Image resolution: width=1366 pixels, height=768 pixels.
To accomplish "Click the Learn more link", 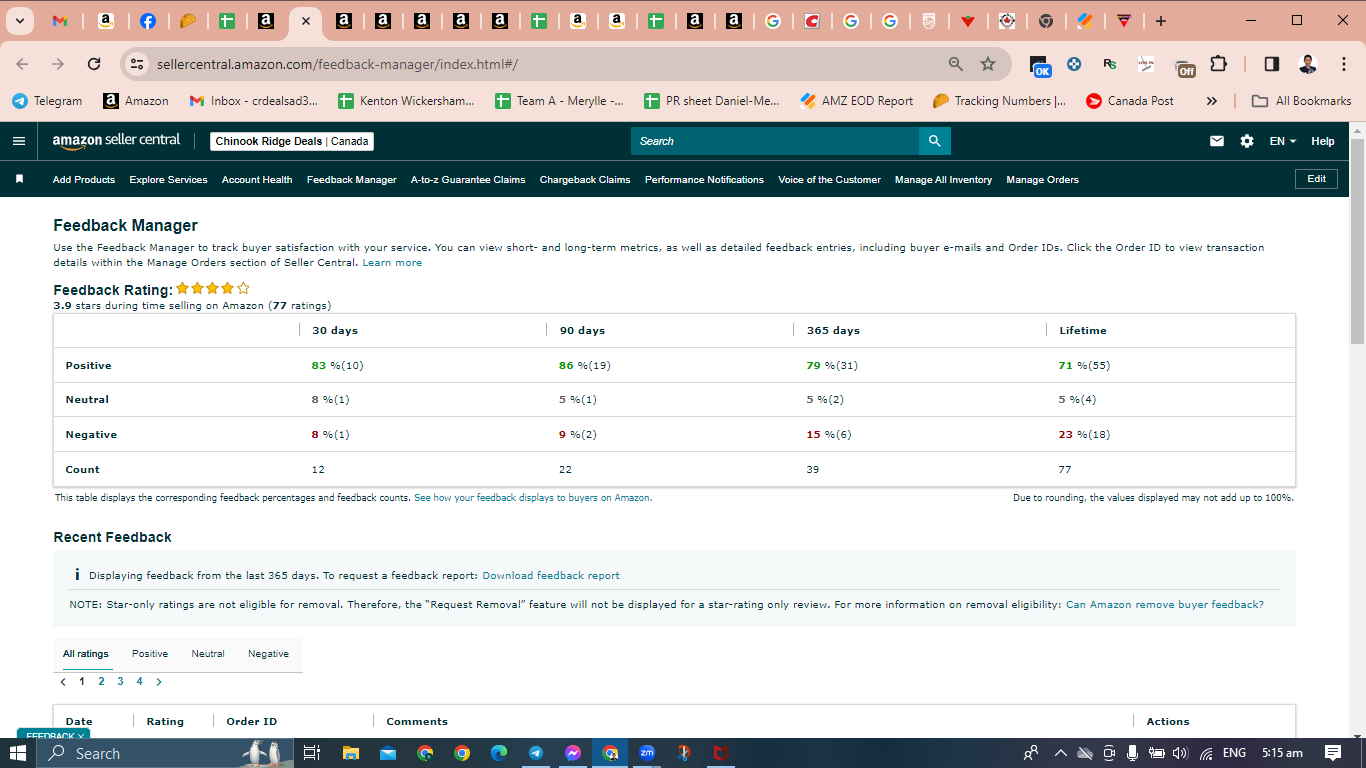I will point(392,263).
